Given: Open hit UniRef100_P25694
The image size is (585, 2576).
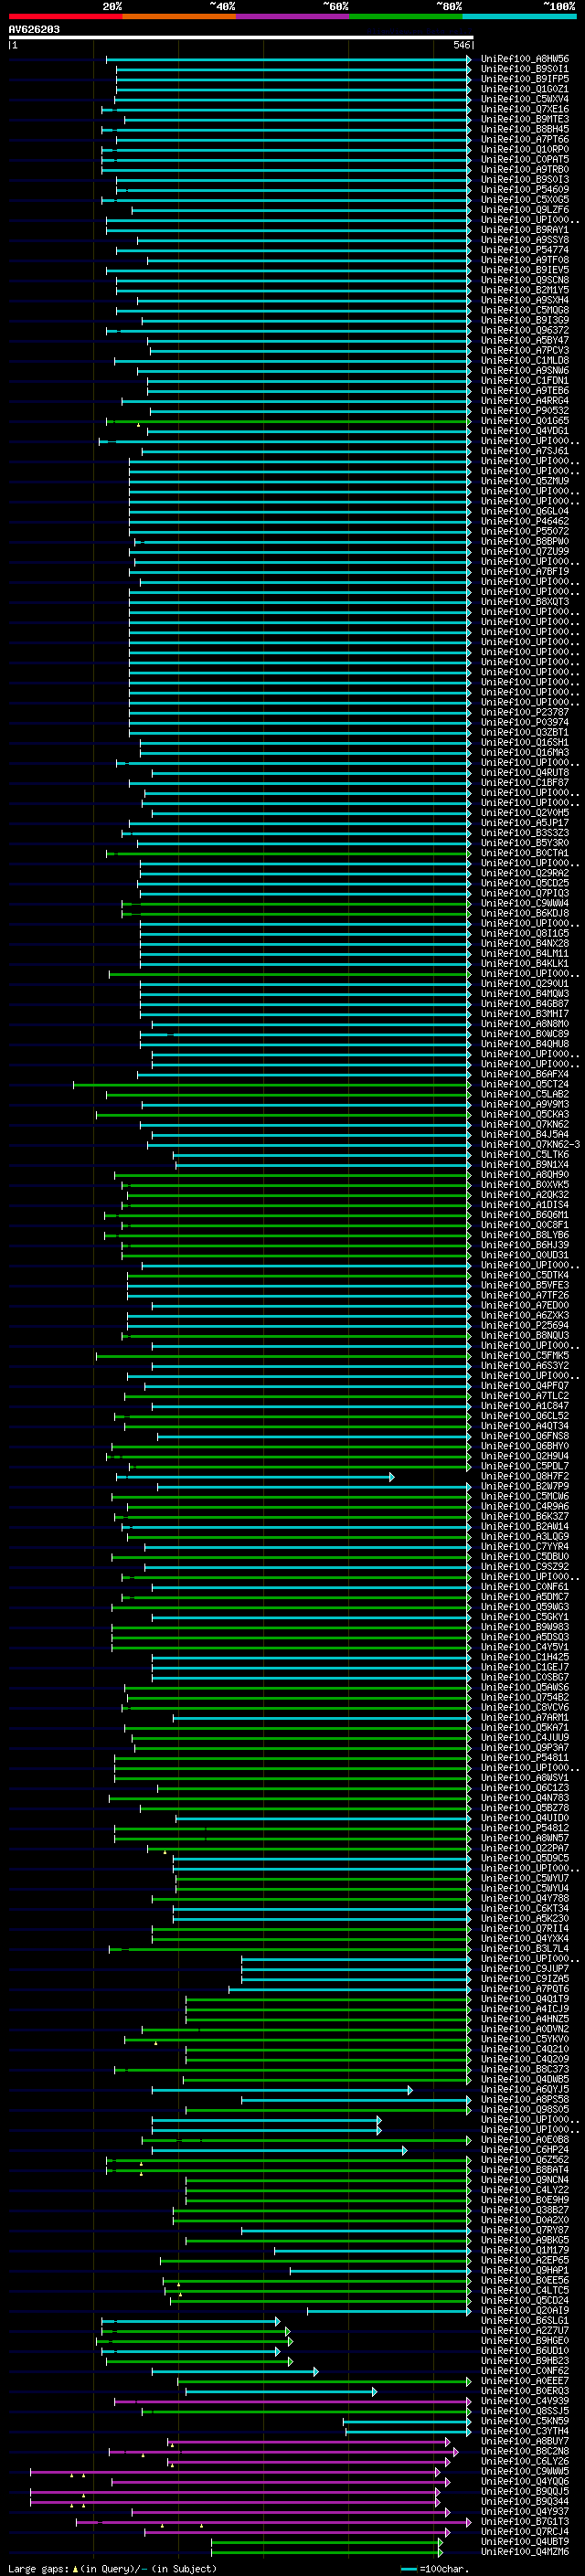Looking at the screenshot, I should (x=525, y=1326).
